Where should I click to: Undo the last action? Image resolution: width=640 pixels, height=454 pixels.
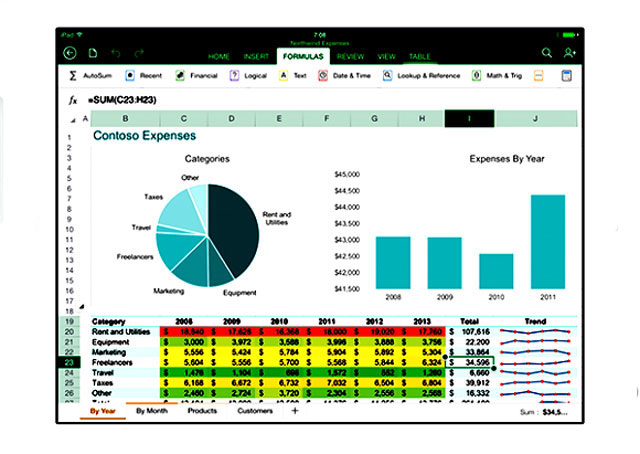[116, 53]
